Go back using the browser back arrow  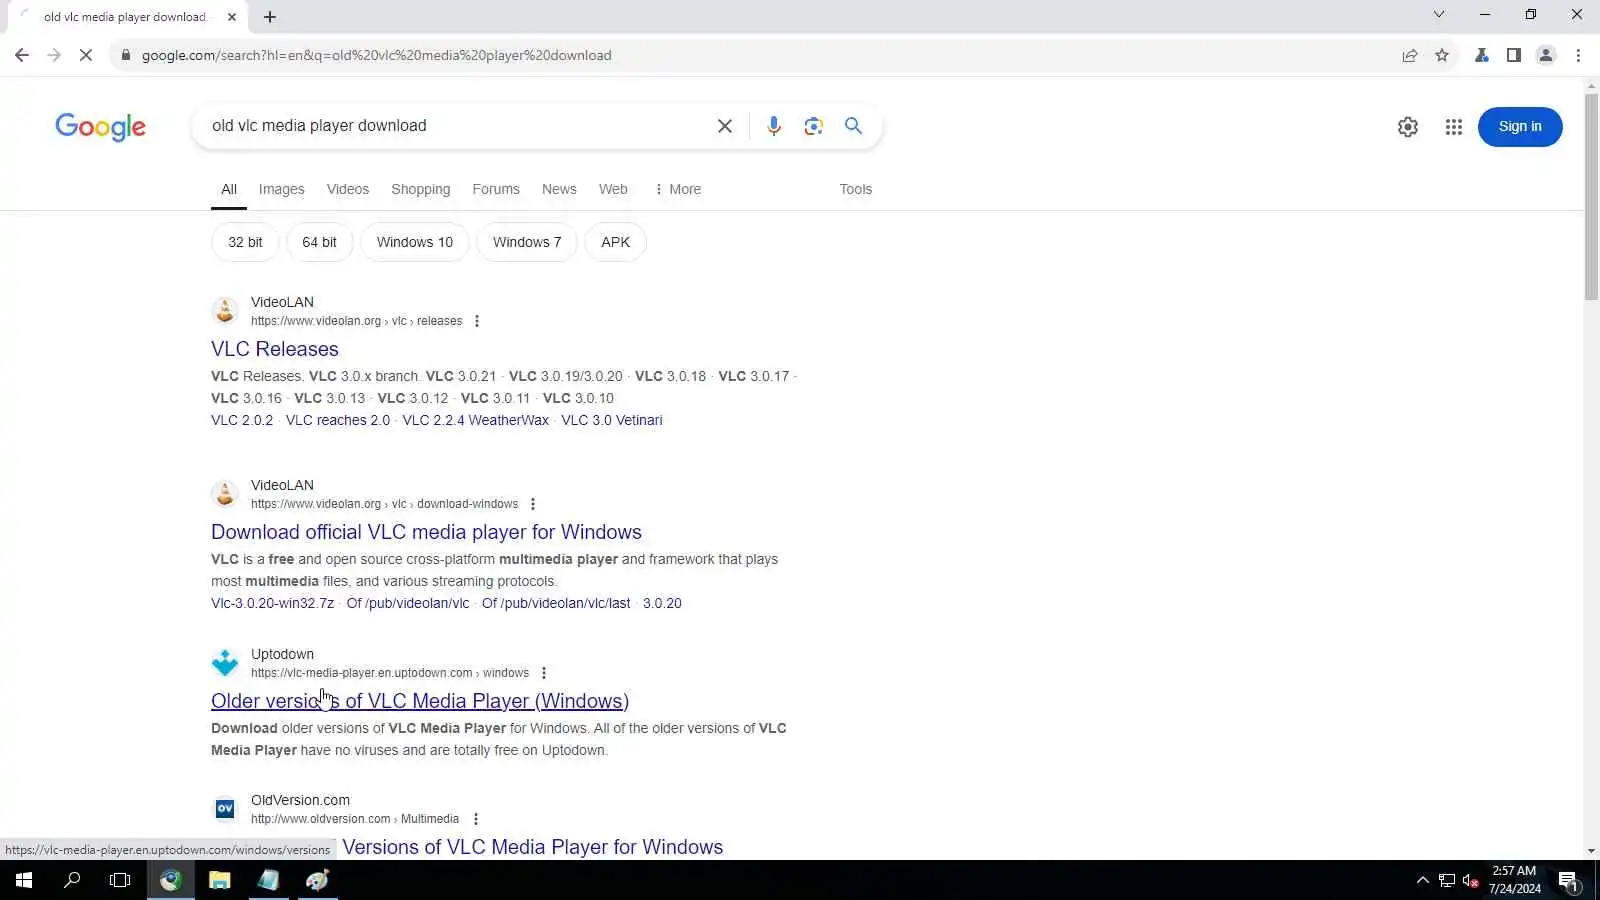[x=22, y=55]
